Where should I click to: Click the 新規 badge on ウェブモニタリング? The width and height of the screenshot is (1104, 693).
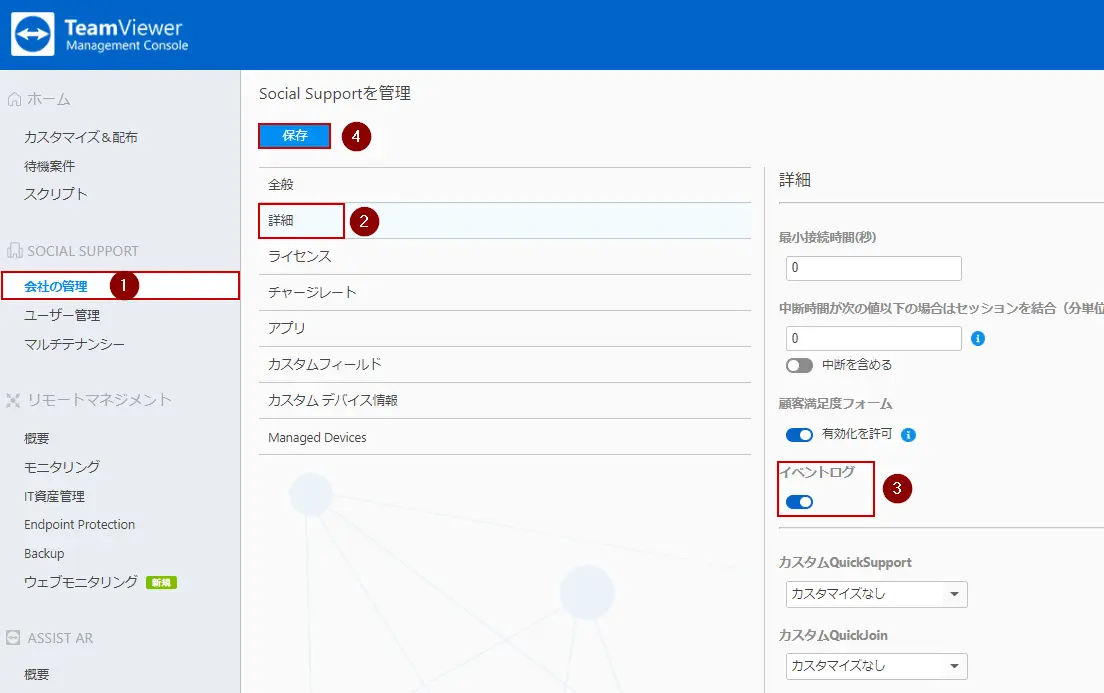161,582
